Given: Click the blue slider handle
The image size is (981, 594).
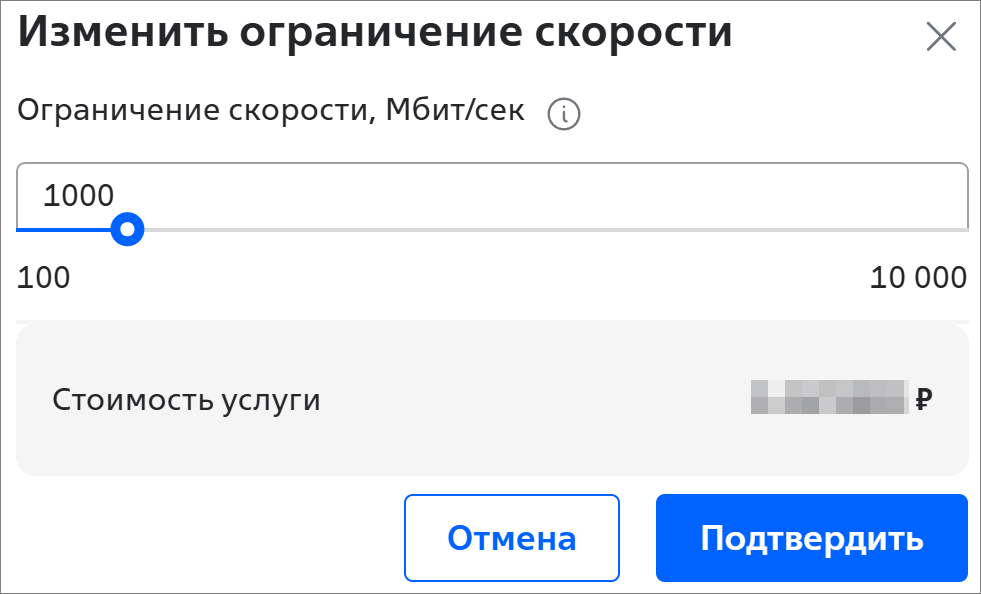Looking at the screenshot, I should [x=127, y=230].
